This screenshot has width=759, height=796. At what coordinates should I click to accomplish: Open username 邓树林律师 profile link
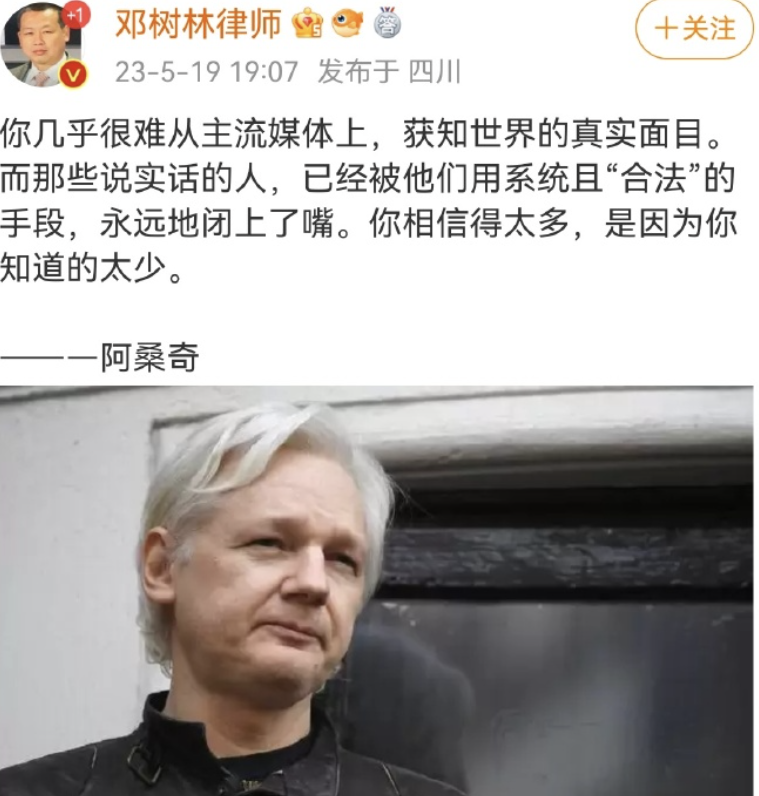198,24
